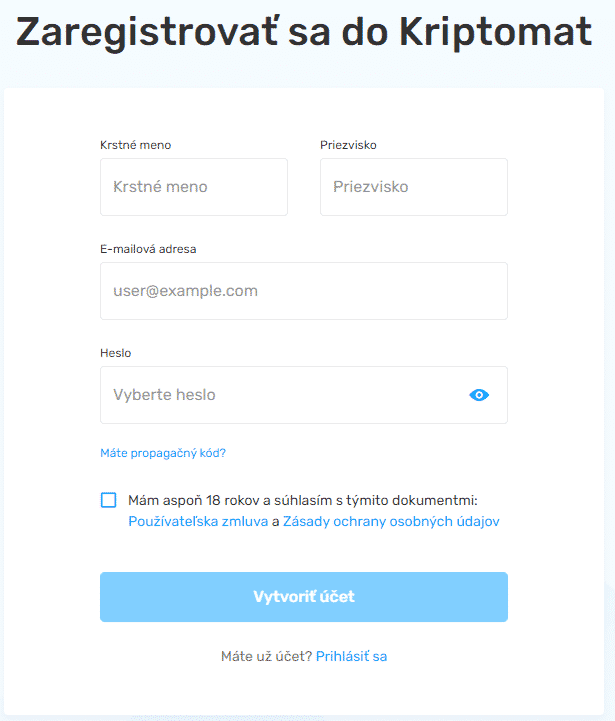This screenshot has width=615, height=721.
Task: Focus the Priezvisko text box
Action: 413,187
